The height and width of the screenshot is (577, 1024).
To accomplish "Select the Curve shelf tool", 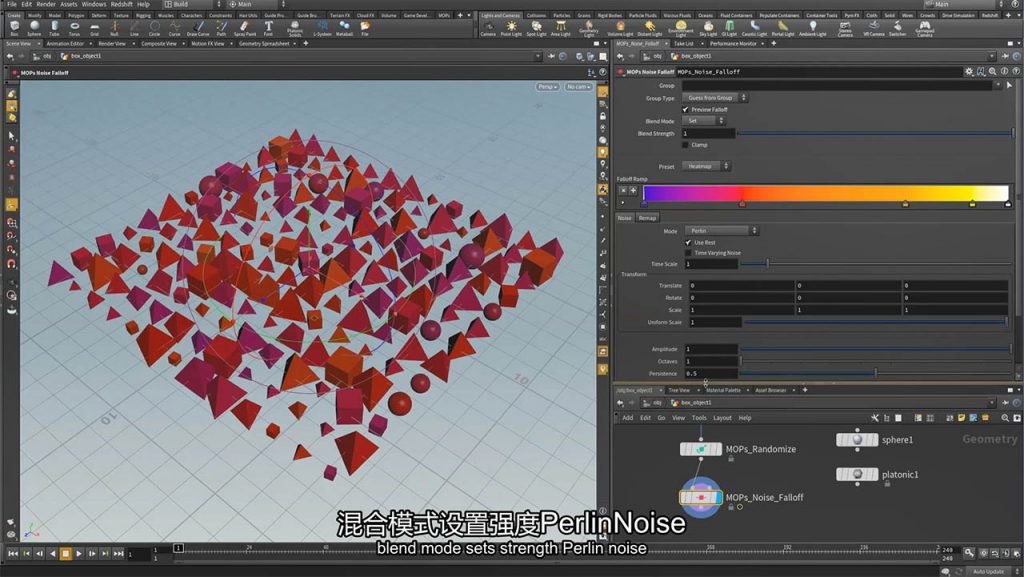I will [174, 28].
